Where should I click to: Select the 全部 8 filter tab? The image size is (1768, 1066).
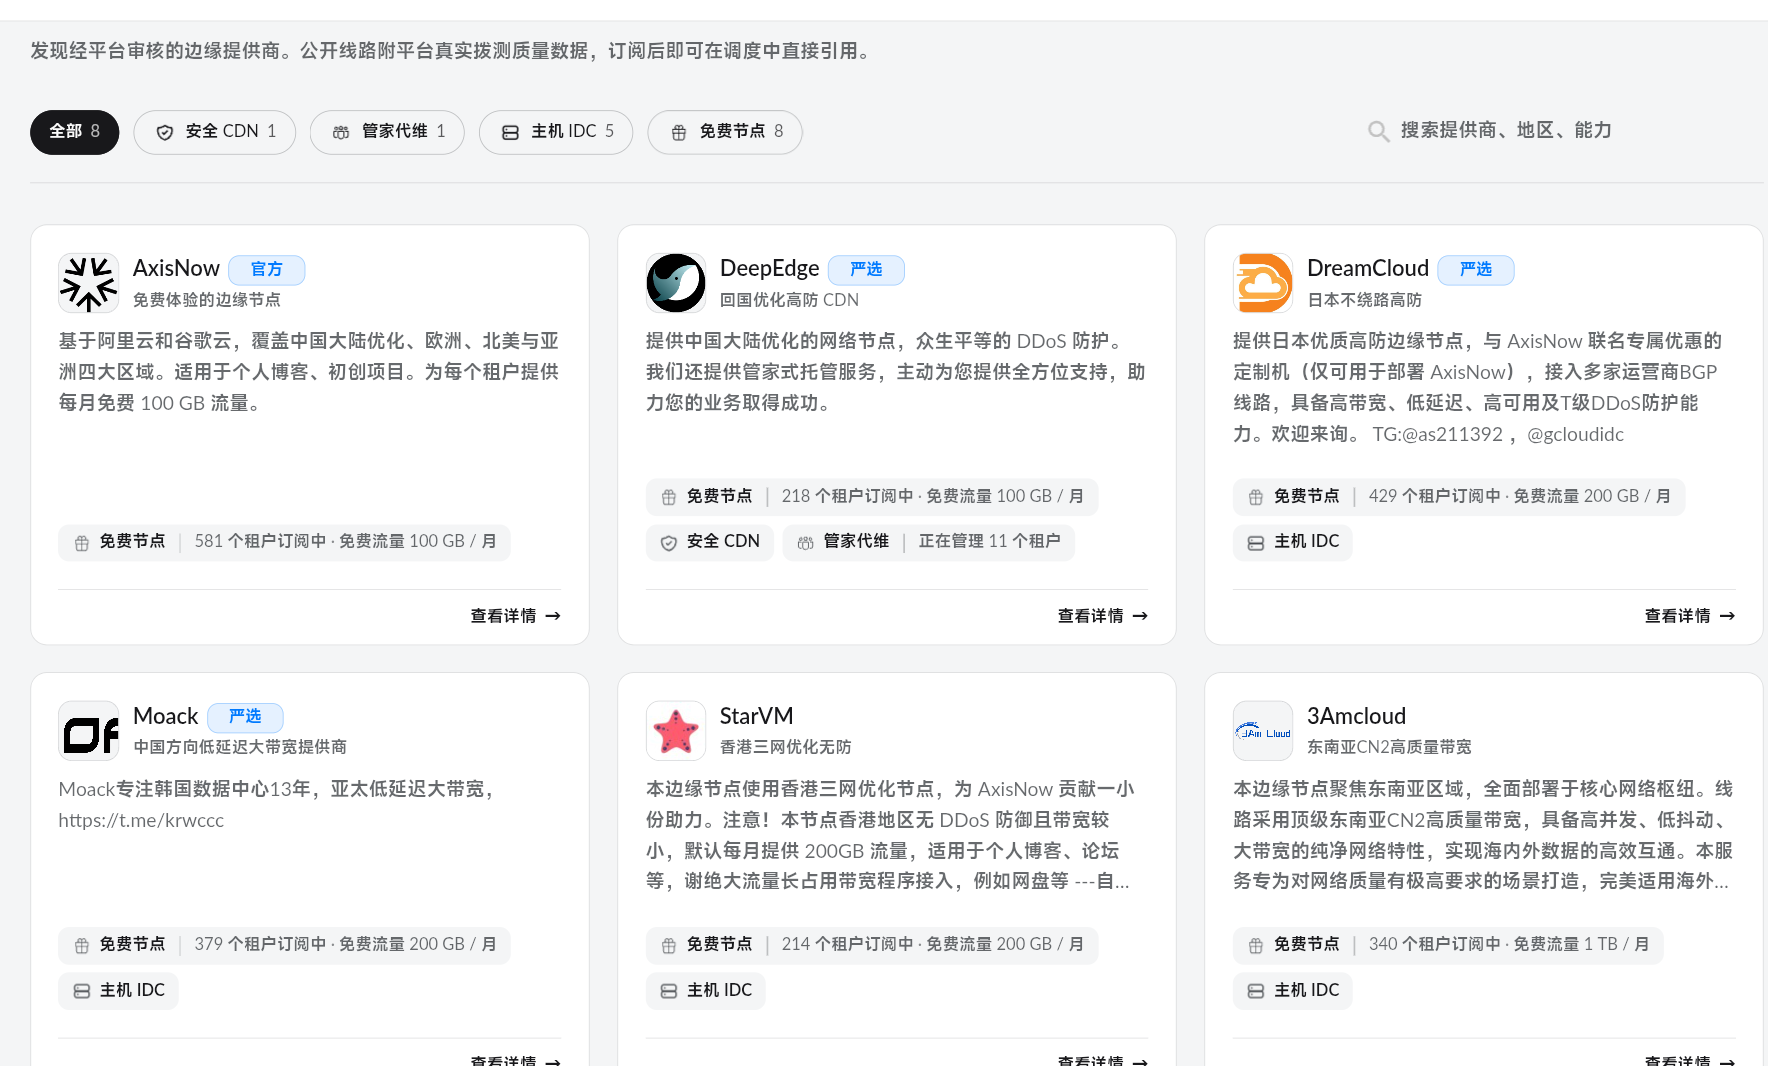(74, 132)
